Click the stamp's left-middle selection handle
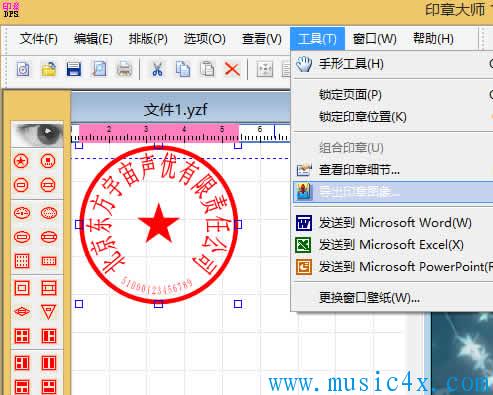 pos(79,225)
